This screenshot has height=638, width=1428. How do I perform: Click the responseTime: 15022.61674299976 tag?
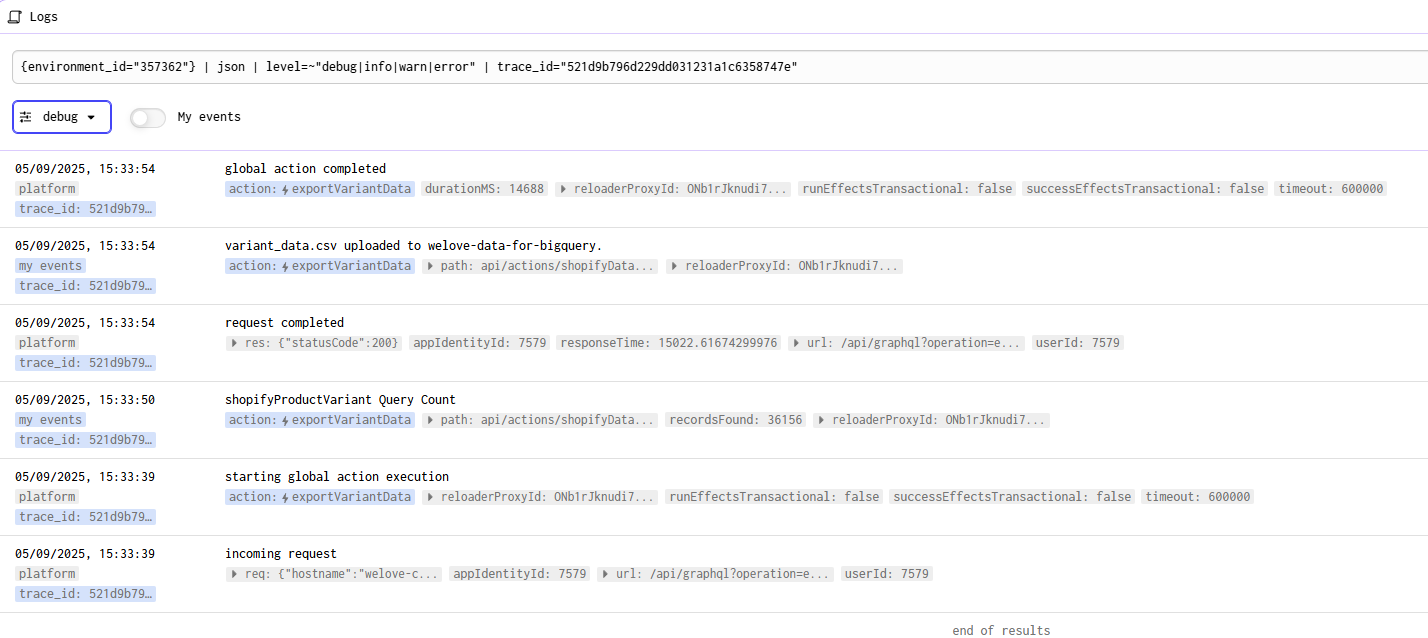668,343
